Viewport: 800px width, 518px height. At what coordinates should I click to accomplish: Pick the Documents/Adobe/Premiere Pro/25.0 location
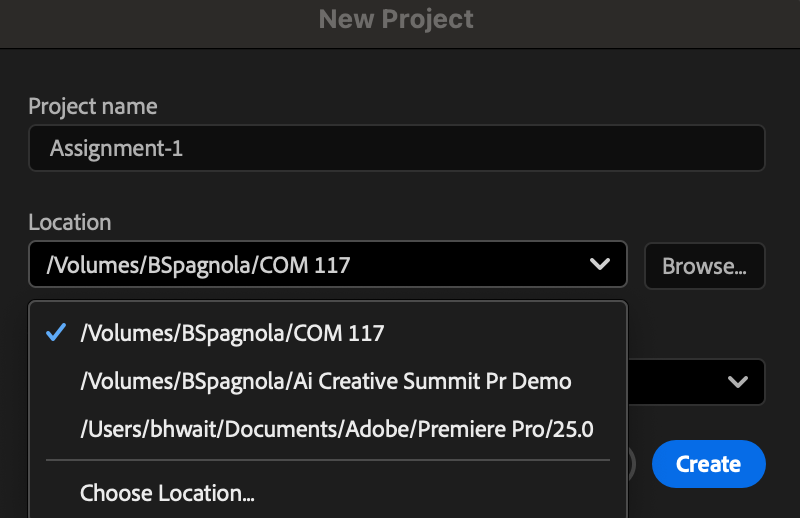[x=337, y=429]
